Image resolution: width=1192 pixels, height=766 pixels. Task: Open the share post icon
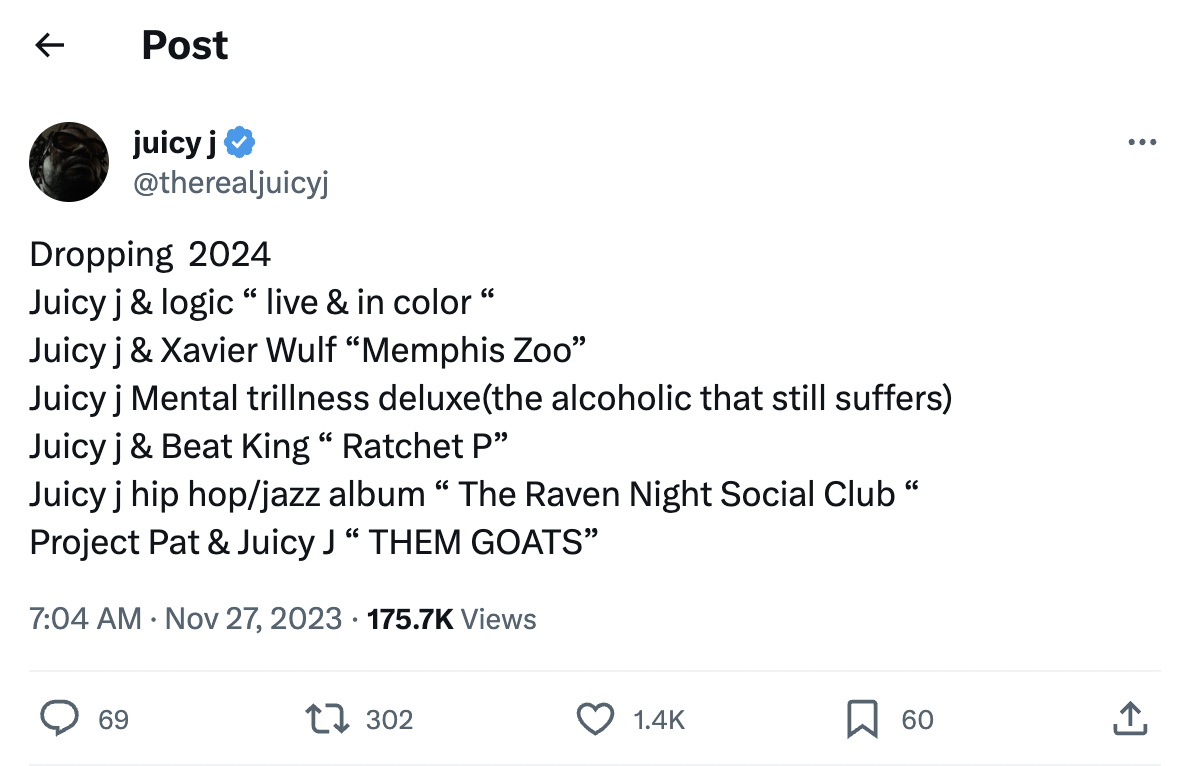coord(1128,719)
